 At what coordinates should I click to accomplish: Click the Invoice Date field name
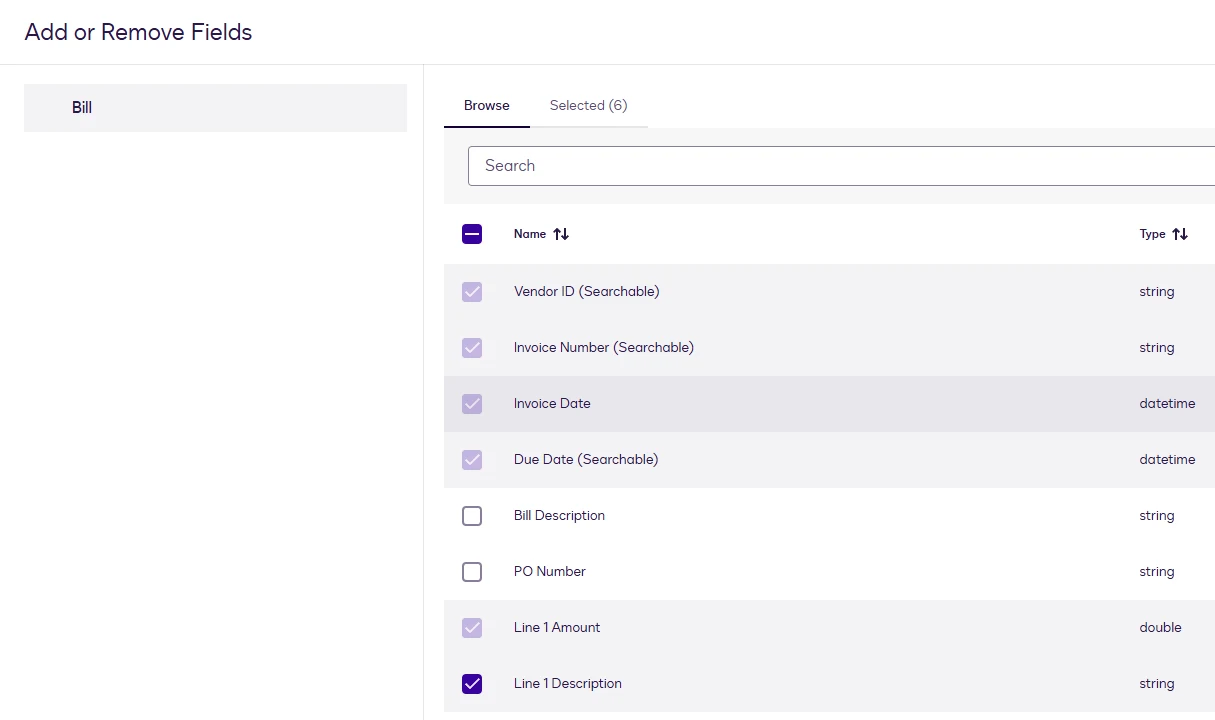point(552,404)
